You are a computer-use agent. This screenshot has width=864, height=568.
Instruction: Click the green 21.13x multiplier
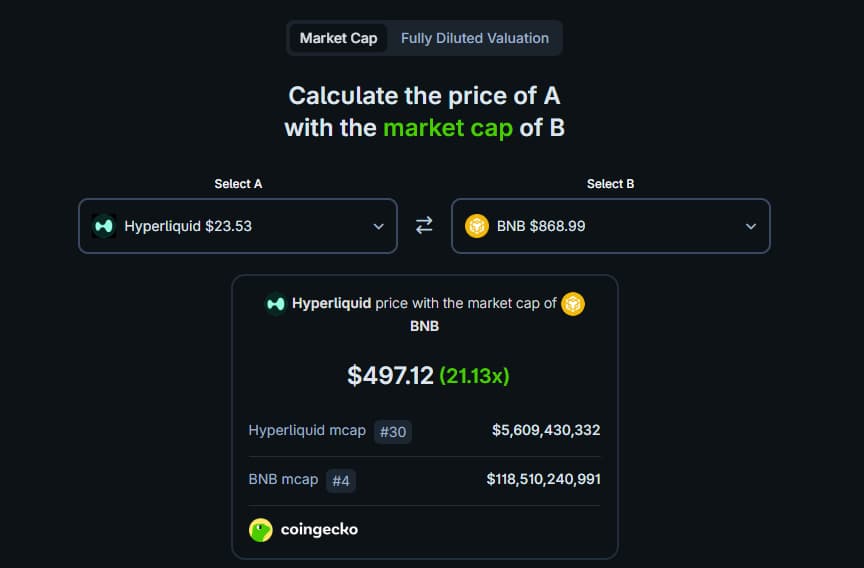(x=474, y=376)
